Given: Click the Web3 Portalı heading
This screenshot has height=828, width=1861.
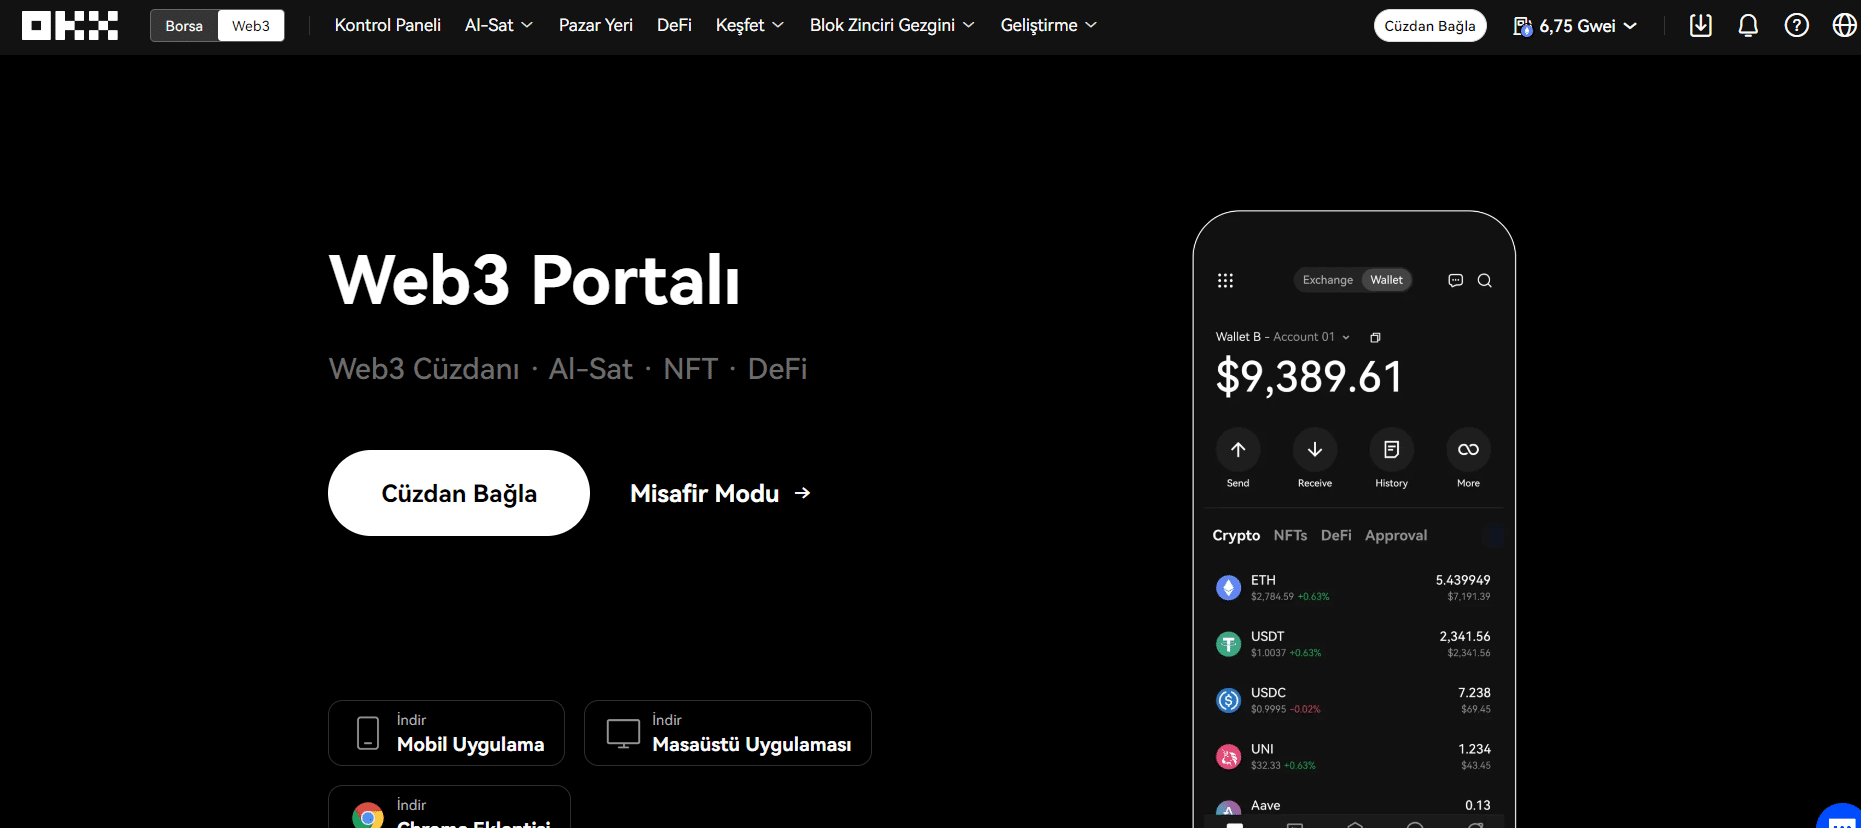Looking at the screenshot, I should pyautogui.click(x=535, y=279).
